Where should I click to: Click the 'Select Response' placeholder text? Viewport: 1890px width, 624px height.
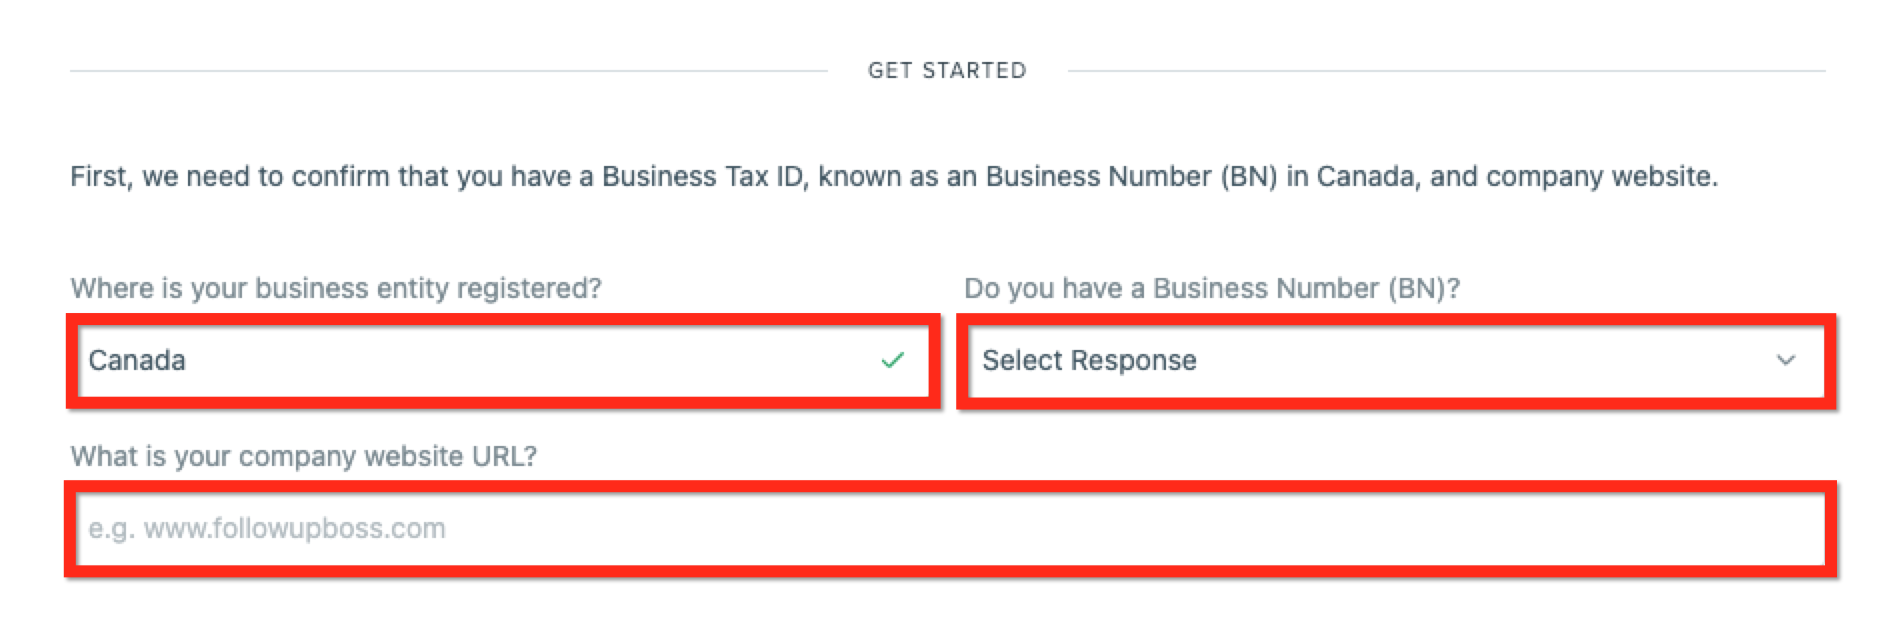point(1089,360)
